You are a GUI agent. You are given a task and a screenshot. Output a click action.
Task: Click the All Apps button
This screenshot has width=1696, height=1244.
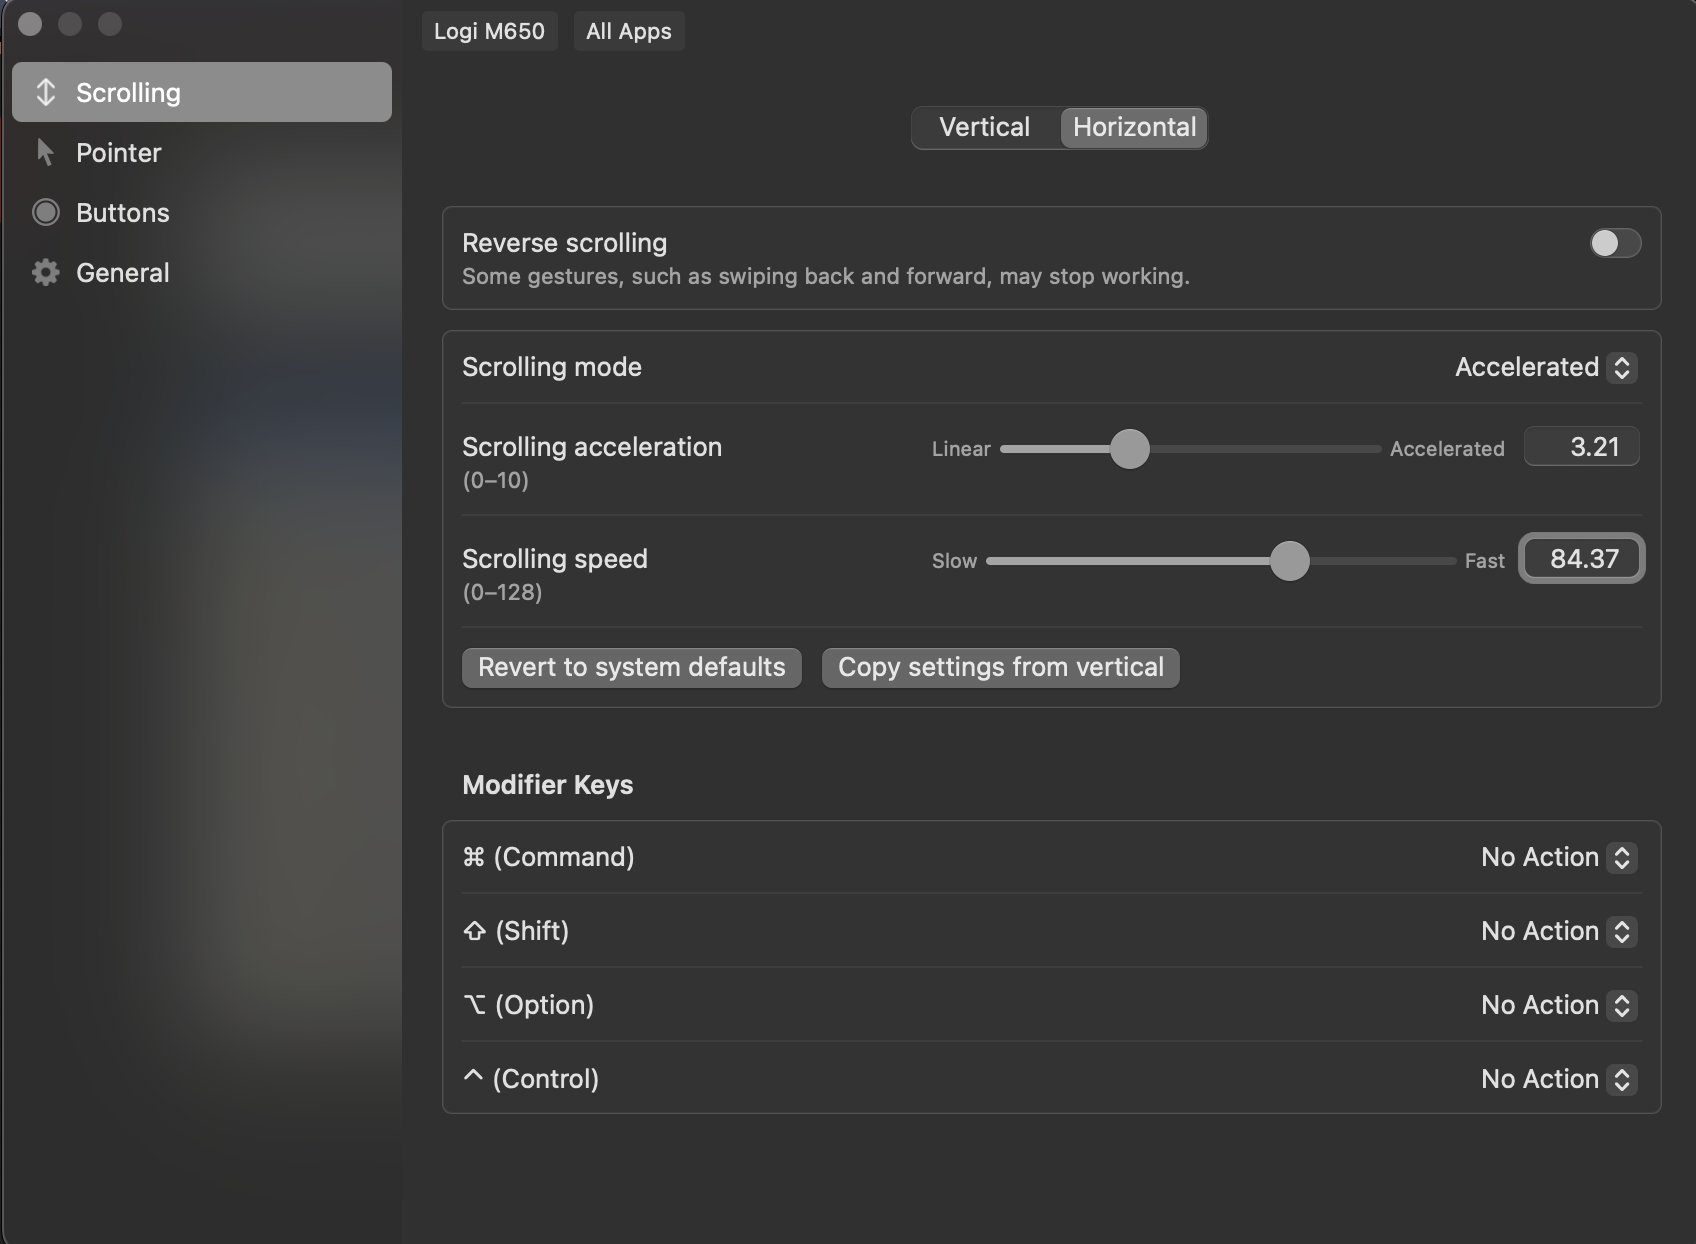629,31
